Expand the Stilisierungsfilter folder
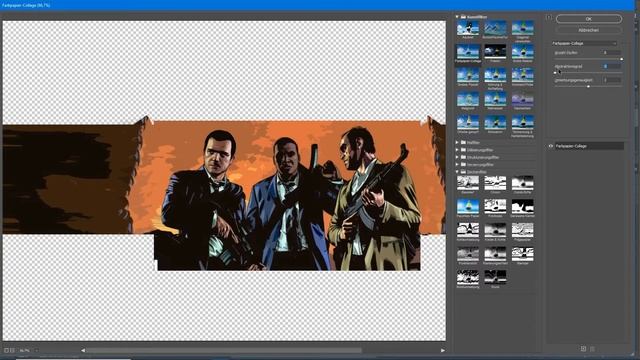This screenshot has width=640, height=360. coord(457,150)
